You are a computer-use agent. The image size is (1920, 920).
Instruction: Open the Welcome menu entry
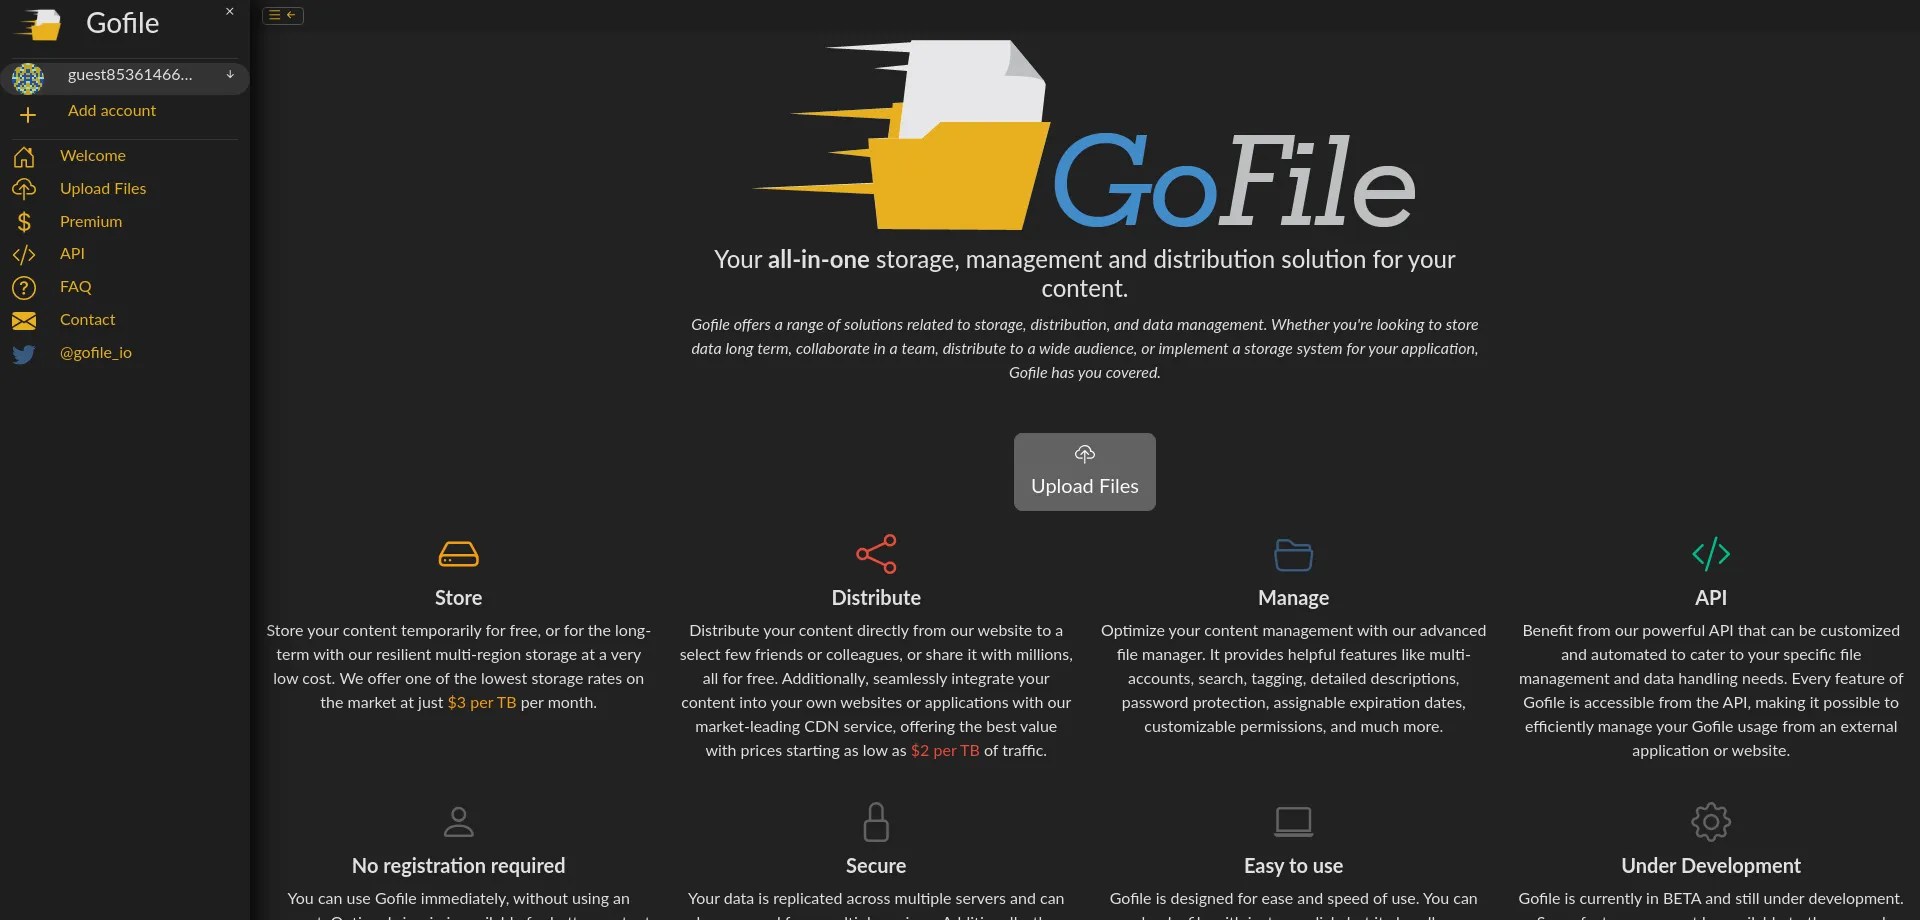pos(93,156)
